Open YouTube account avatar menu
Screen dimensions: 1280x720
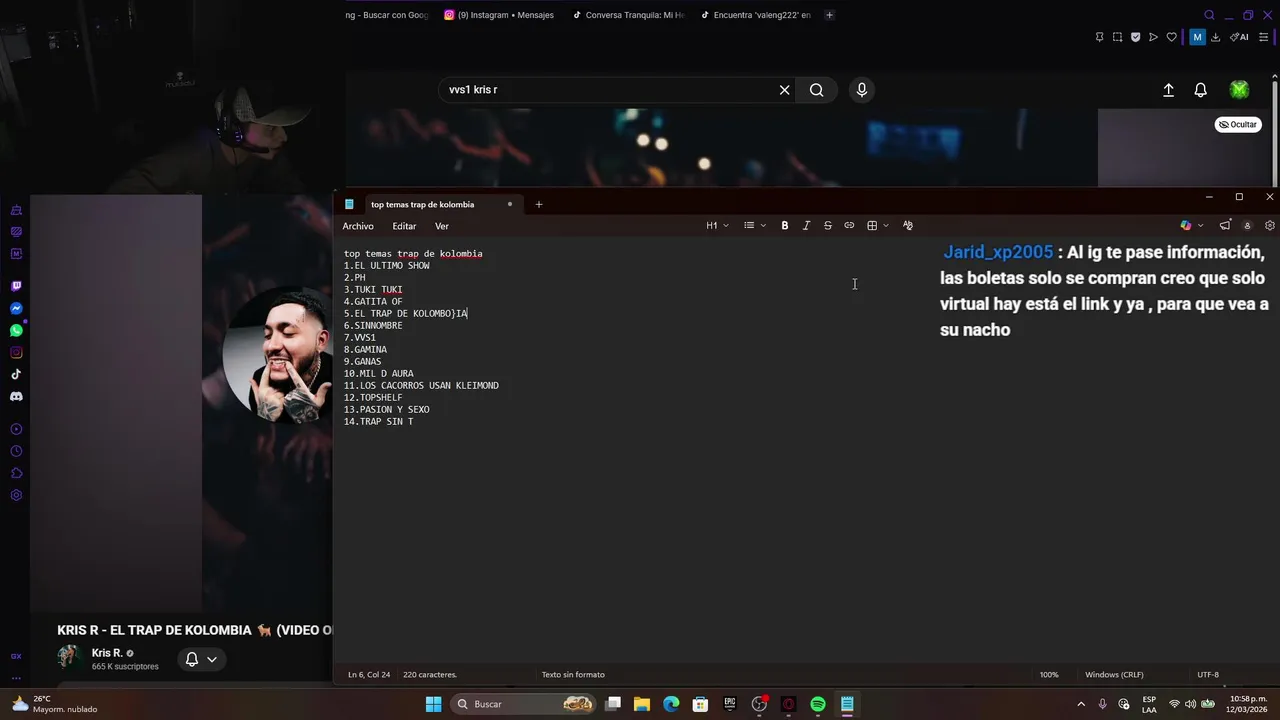click(x=1239, y=90)
